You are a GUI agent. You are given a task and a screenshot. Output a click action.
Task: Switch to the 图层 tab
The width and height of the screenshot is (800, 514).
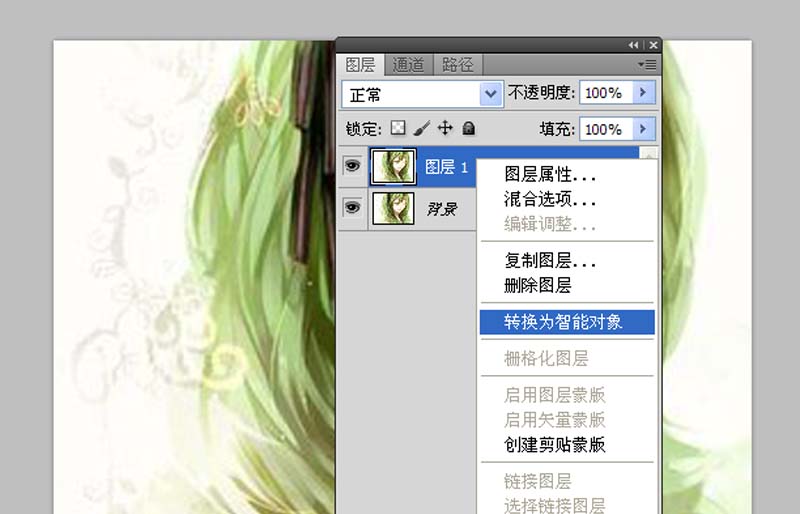click(x=360, y=65)
